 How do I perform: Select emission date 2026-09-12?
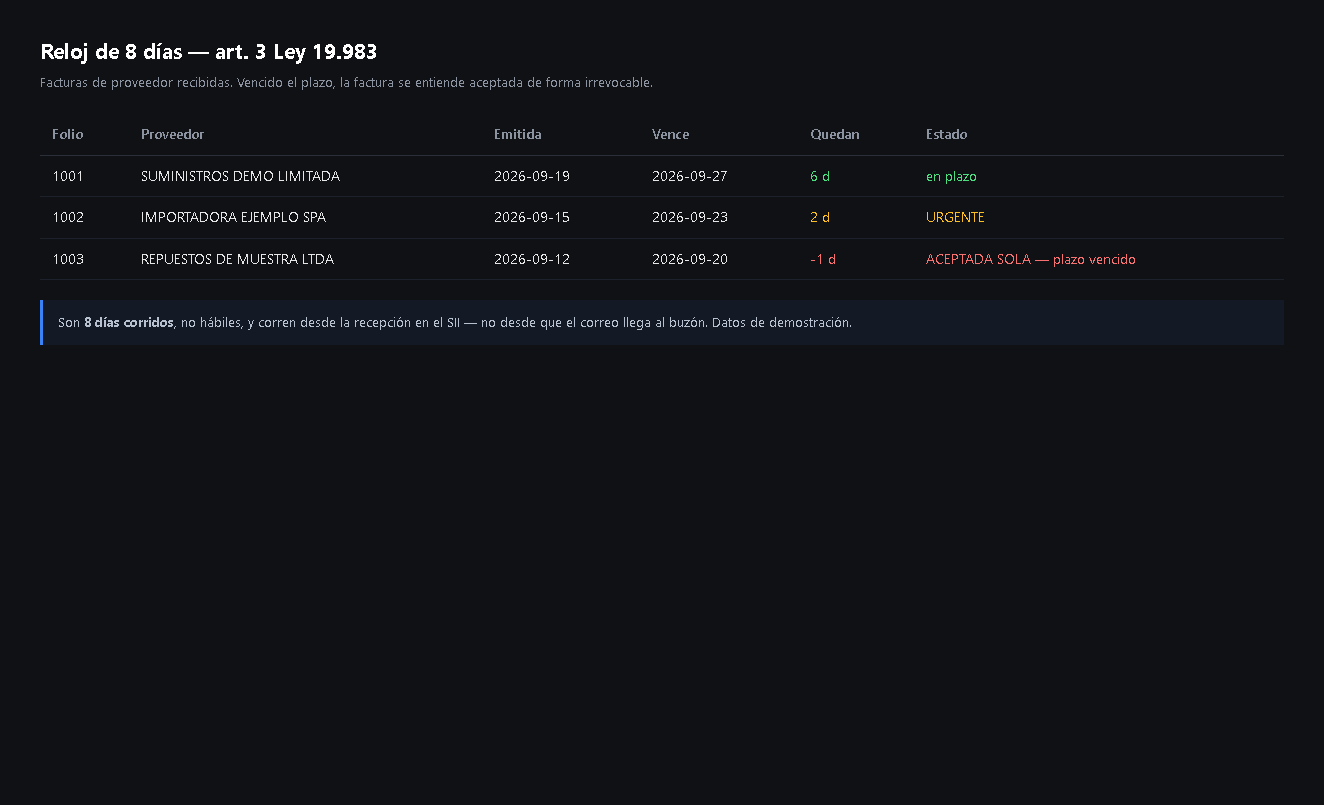click(532, 259)
